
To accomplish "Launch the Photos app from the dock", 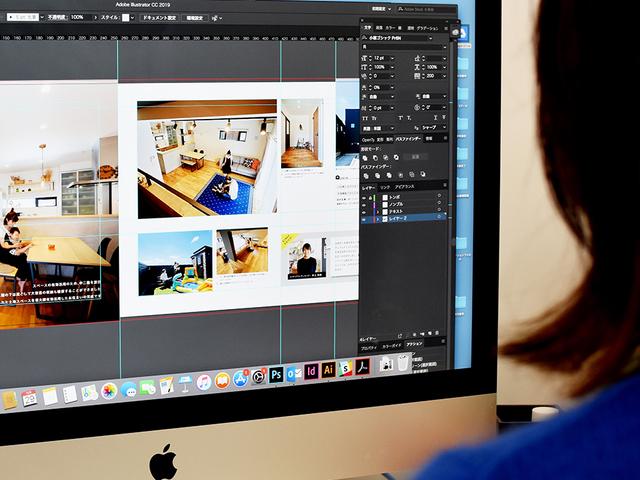I will pyautogui.click(x=109, y=391).
